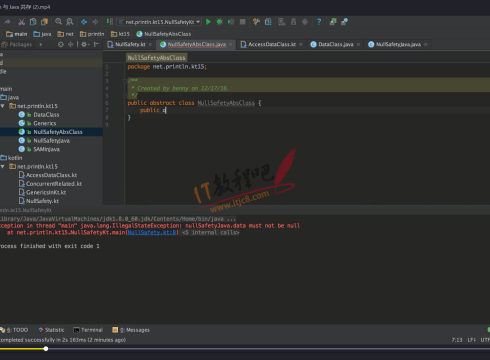Image resolution: width=490 pixels, height=360 pixels.
Task: Open the Packages panel gear settings
Action: click(x=84, y=44)
